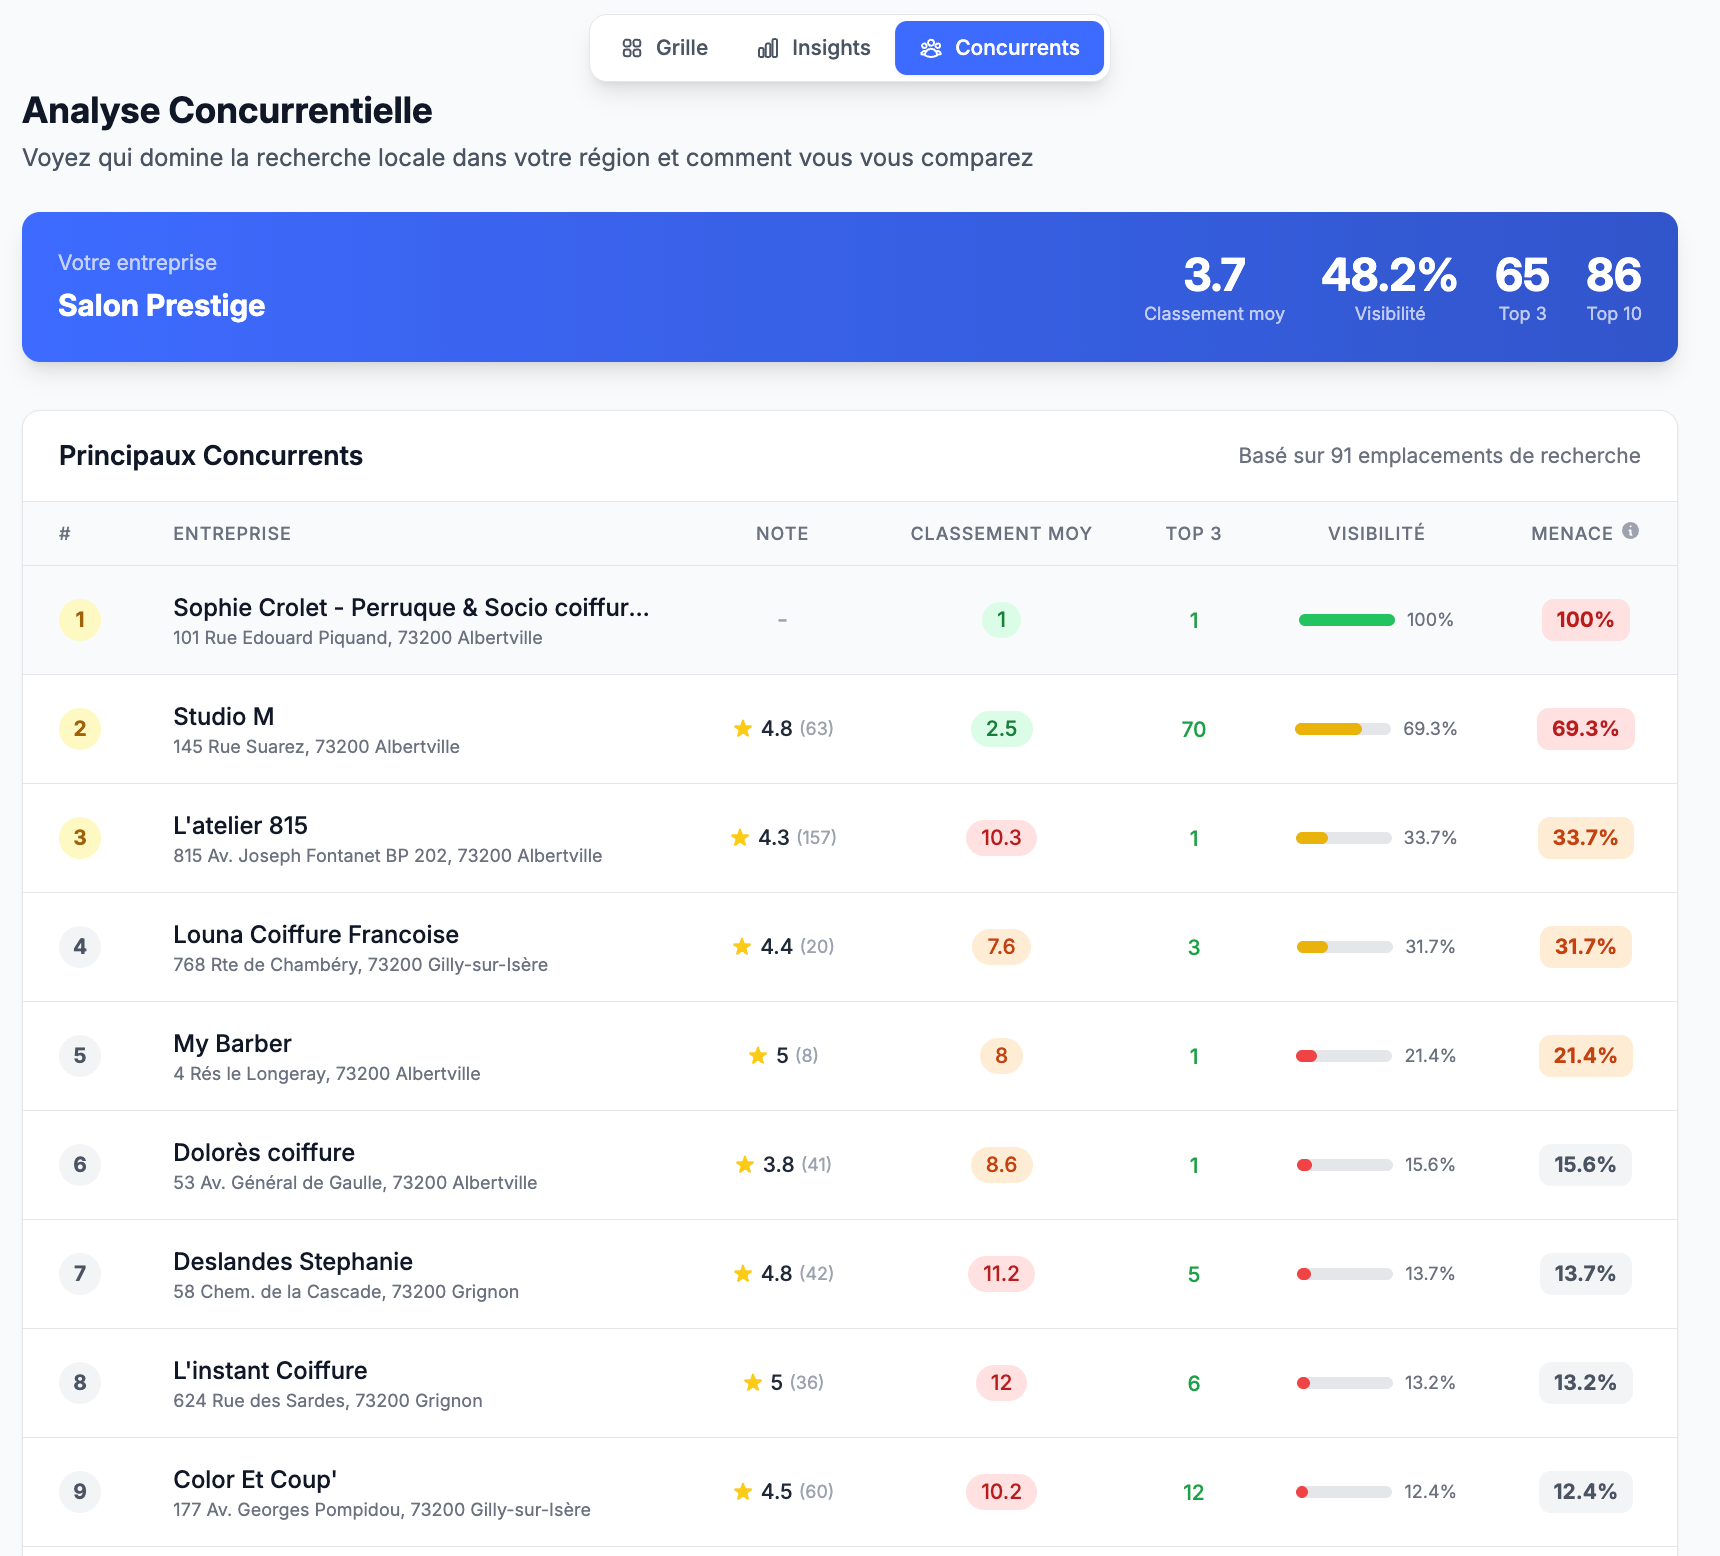Image resolution: width=1720 pixels, height=1556 pixels.
Task: Click the star icon beside Studio M rating
Action: [x=743, y=728]
